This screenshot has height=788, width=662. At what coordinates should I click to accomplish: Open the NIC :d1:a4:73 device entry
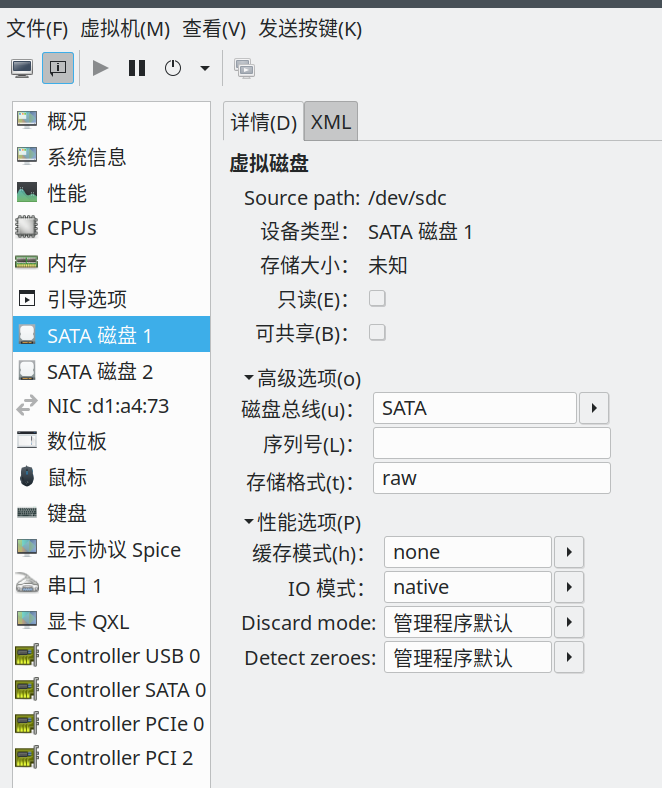click(107, 406)
